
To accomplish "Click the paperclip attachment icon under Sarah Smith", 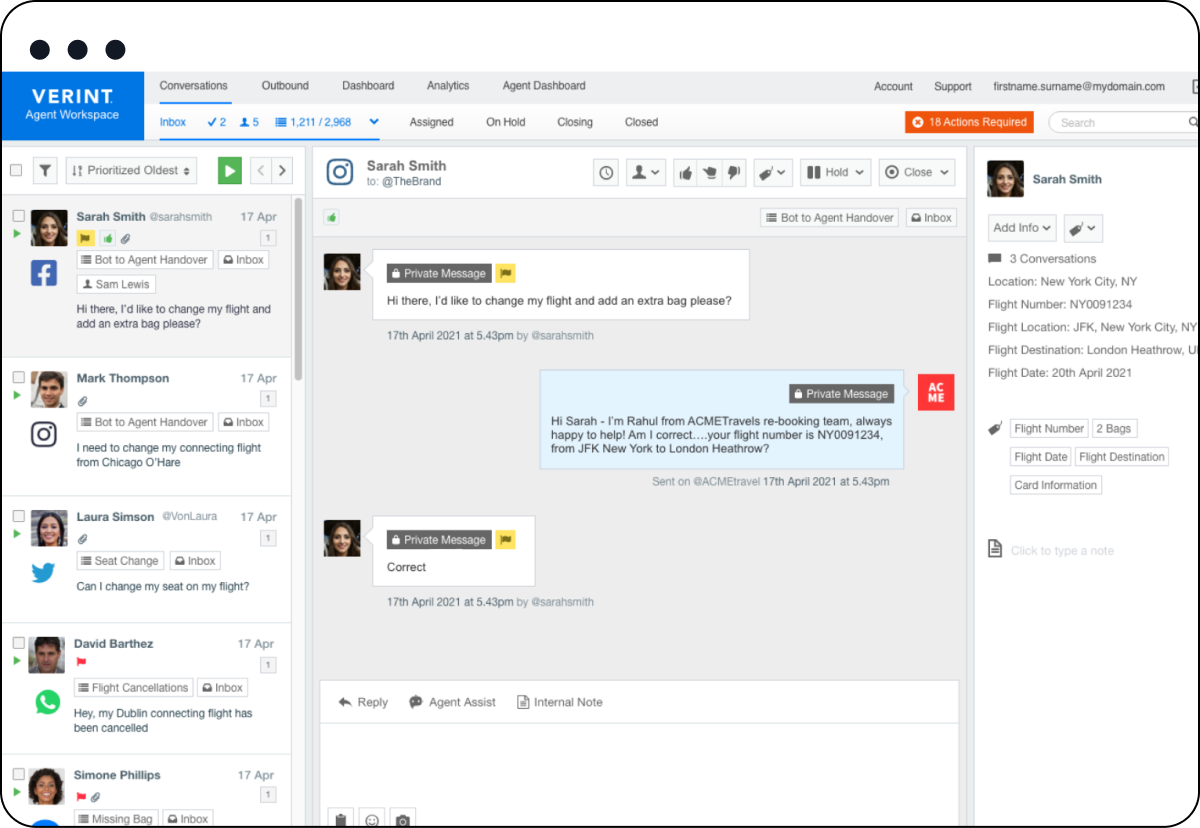I will click(x=126, y=238).
